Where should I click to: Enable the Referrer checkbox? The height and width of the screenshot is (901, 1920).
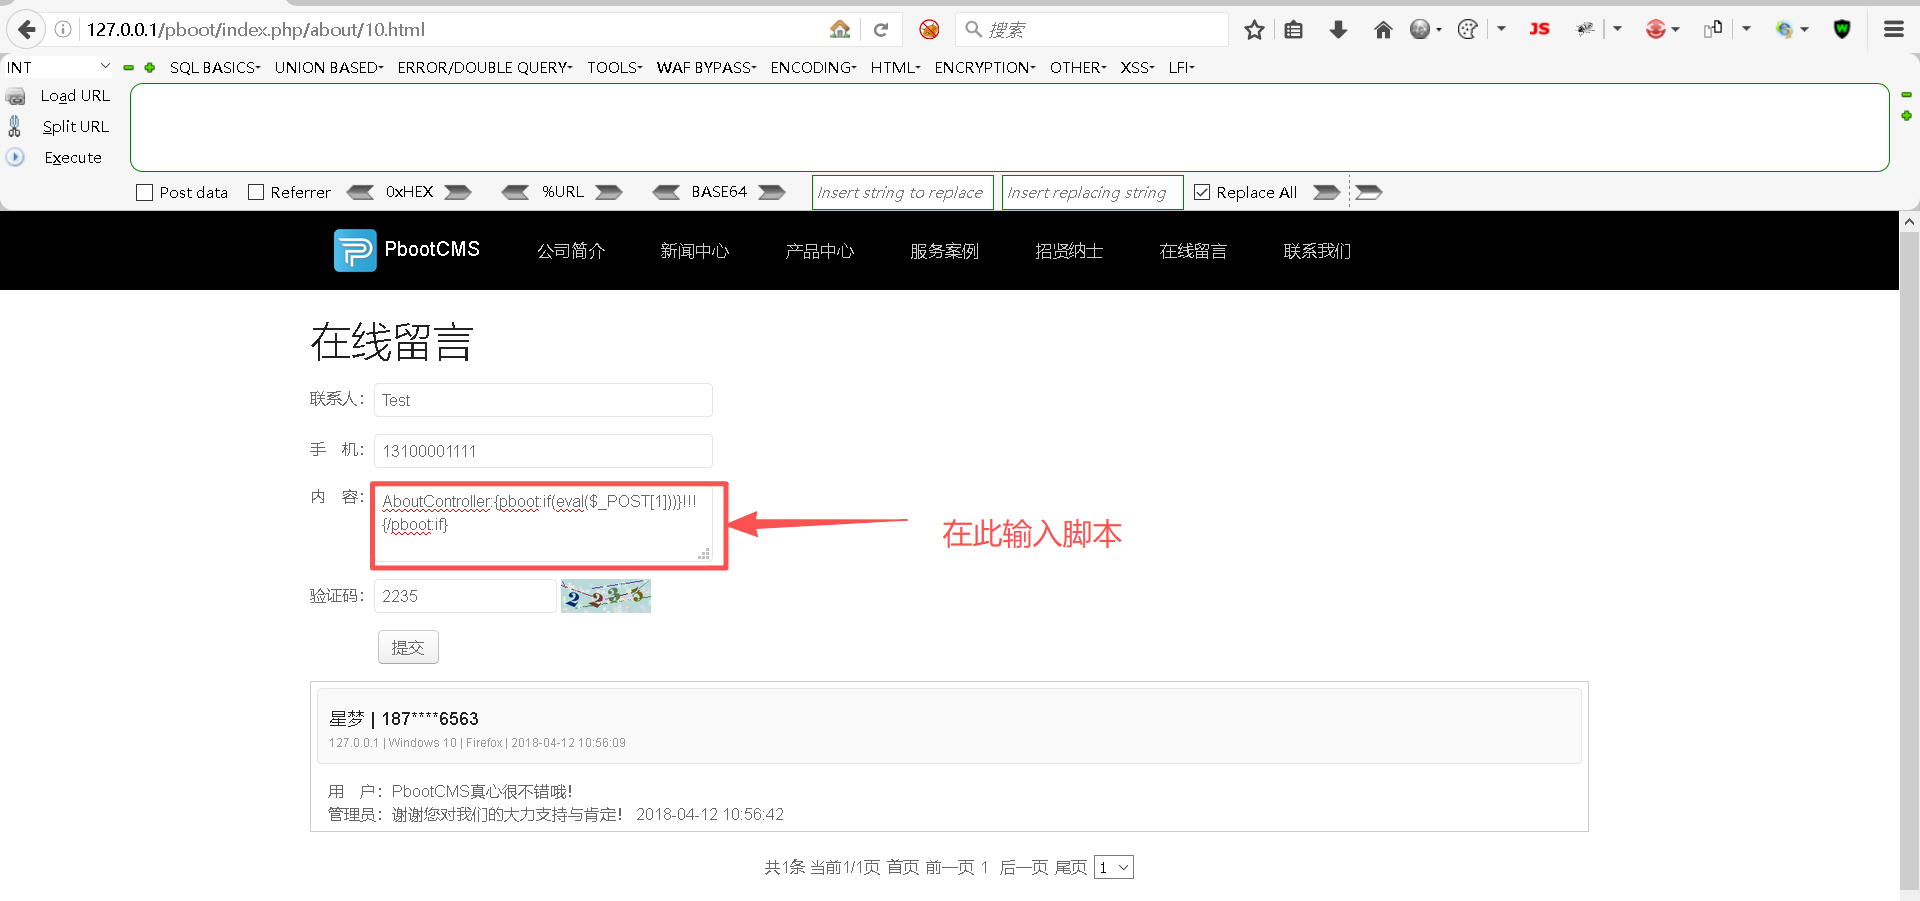coord(256,192)
